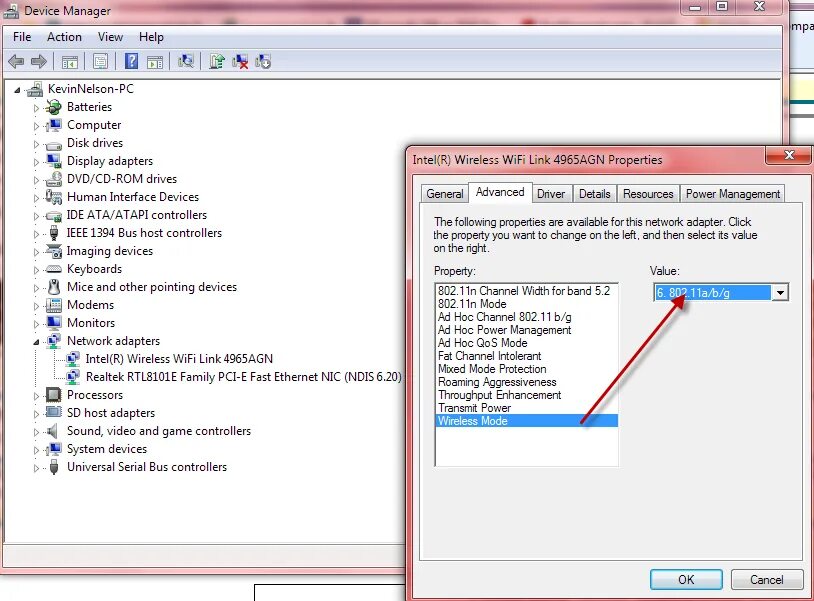Click Show/Hide Console Tree toolbar icon
Image resolution: width=814 pixels, height=601 pixels.
tap(70, 62)
